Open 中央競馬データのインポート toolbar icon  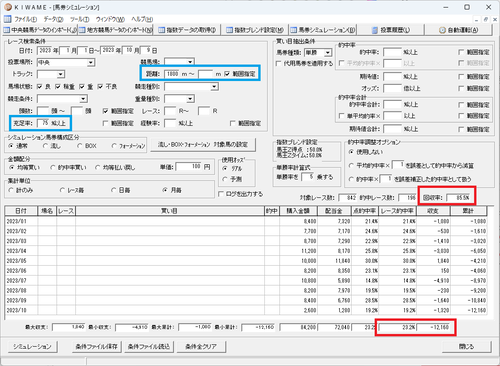point(7,30)
